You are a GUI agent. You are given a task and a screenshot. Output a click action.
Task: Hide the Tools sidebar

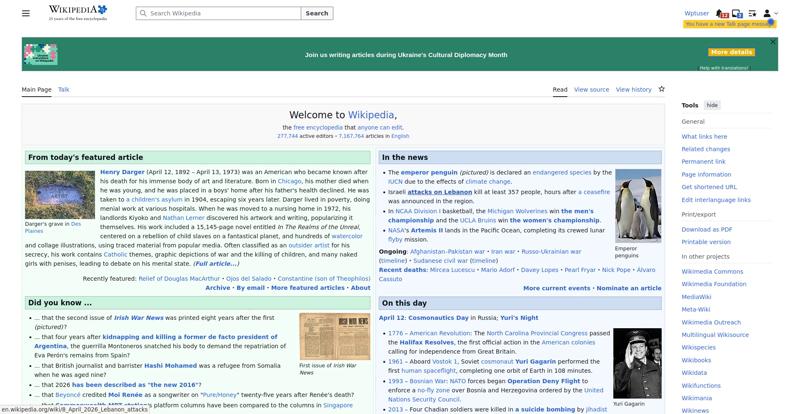(x=712, y=105)
